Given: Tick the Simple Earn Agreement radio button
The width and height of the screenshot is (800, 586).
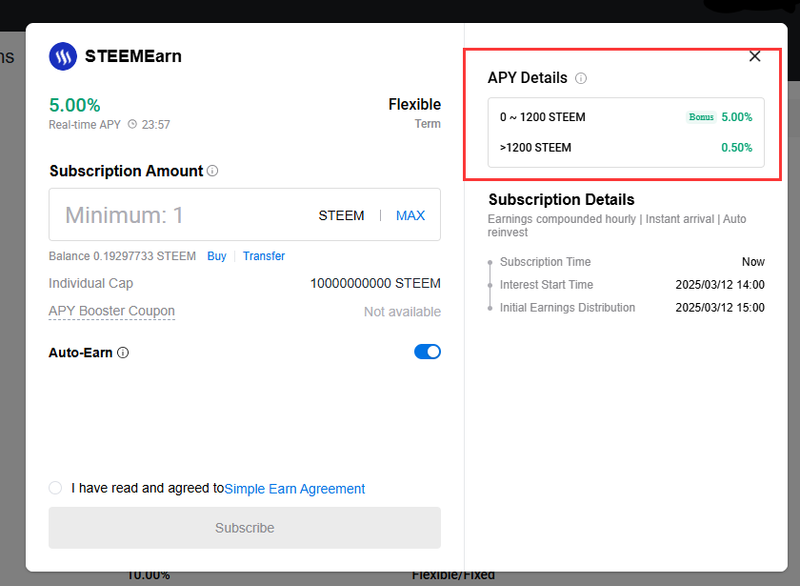Looking at the screenshot, I should [x=55, y=488].
